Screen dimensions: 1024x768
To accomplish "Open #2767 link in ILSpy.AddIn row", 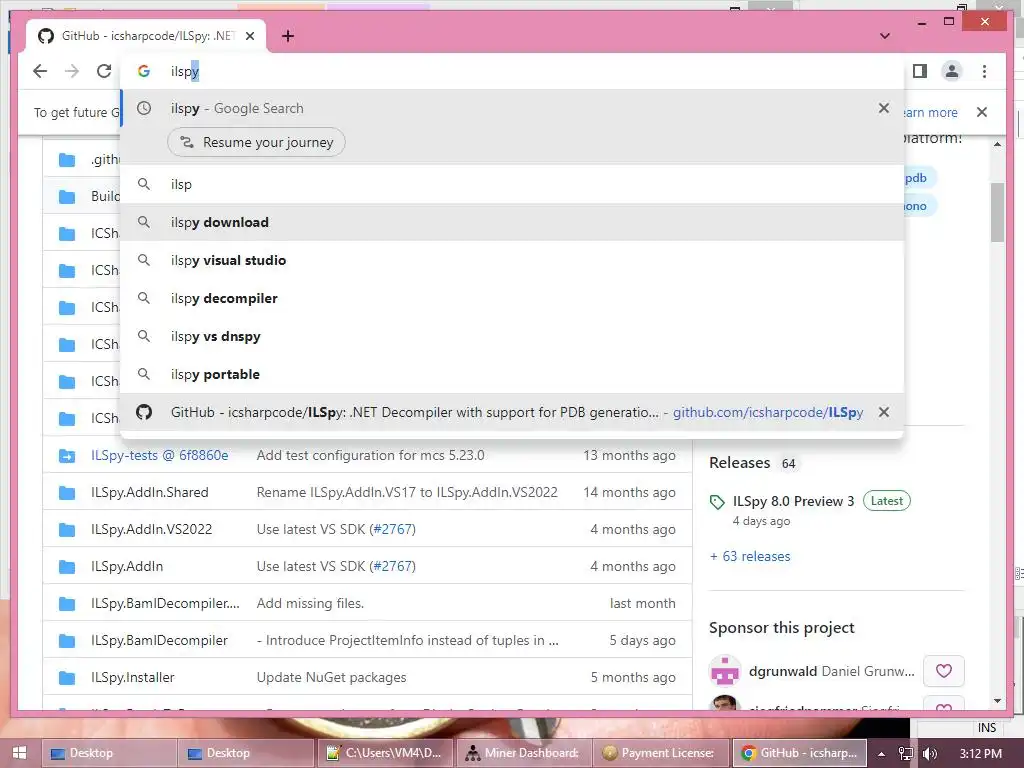I will point(392,566).
